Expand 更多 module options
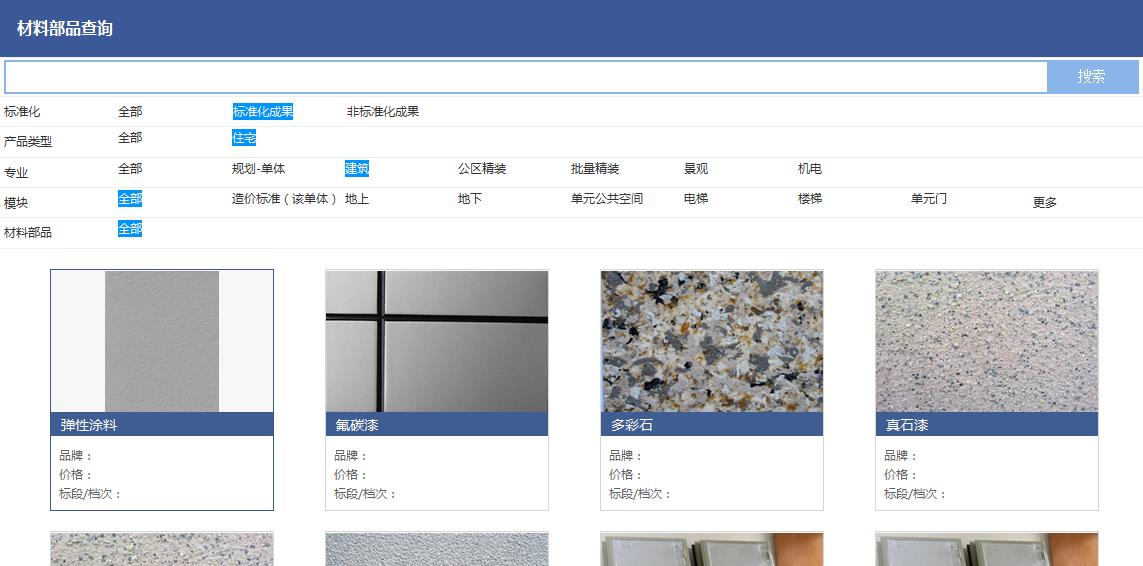Viewport: 1143px width, 566px height. [x=1044, y=203]
